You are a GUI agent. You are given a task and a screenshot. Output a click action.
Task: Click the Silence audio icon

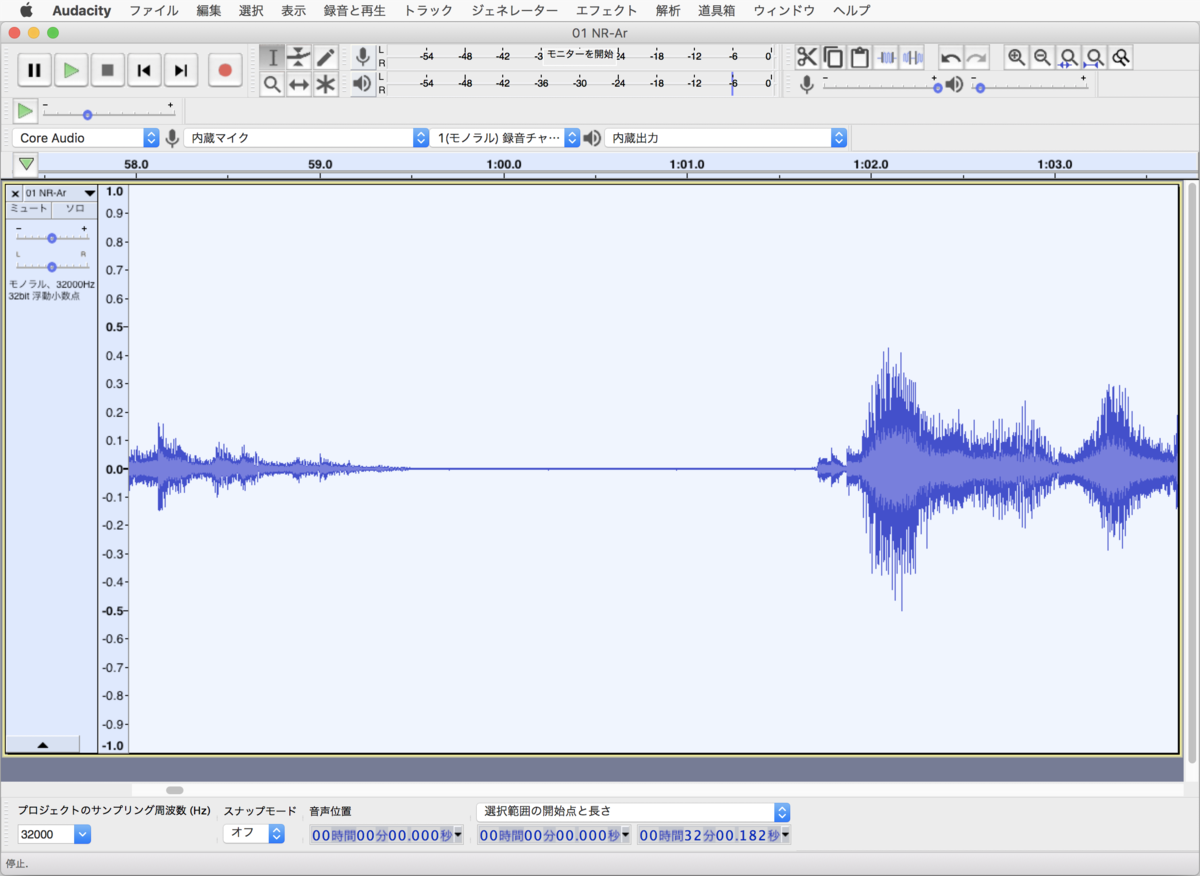(912, 58)
